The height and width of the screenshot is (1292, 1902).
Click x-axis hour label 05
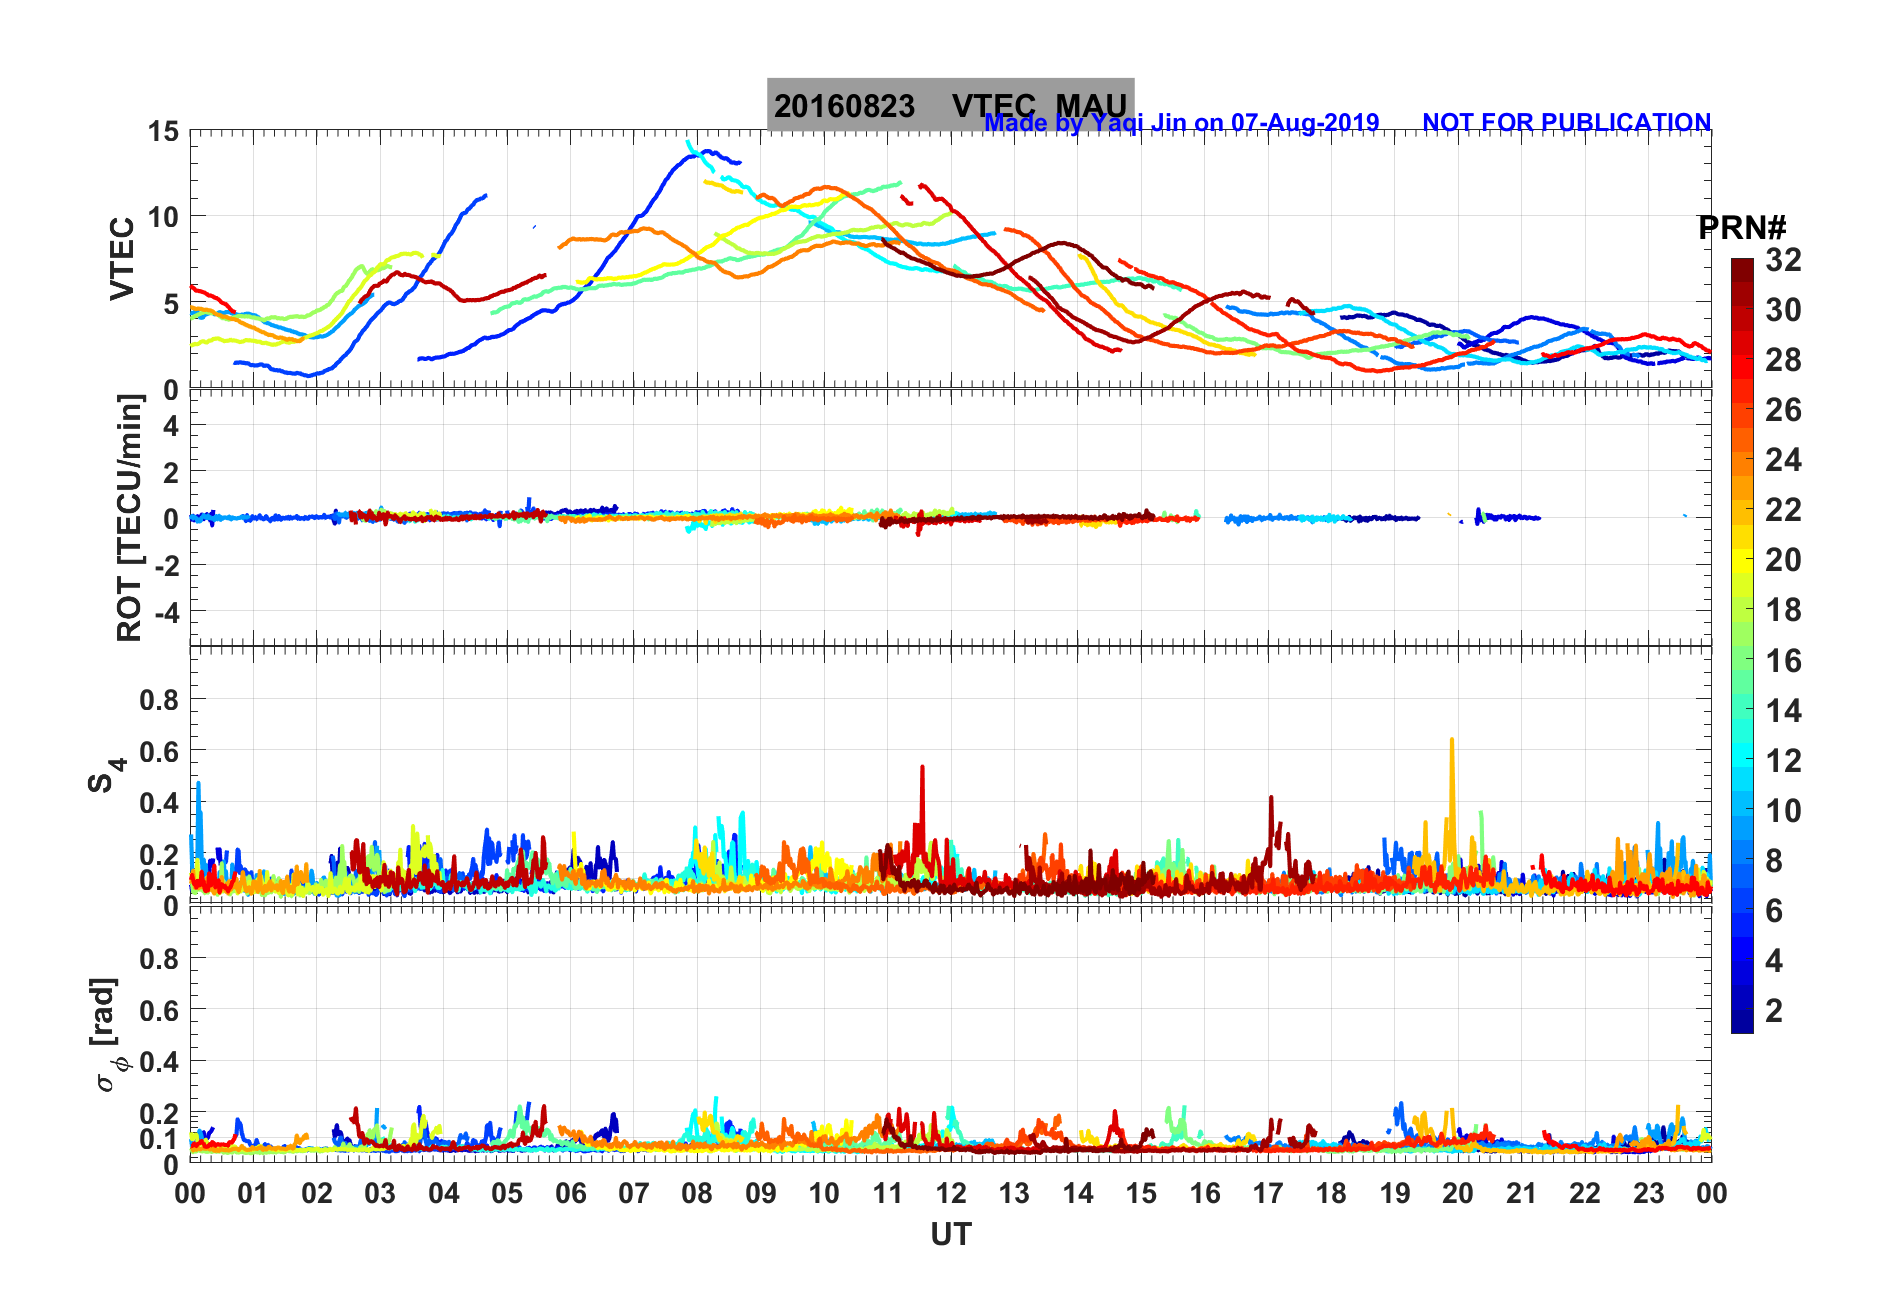pyautogui.click(x=507, y=1193)
